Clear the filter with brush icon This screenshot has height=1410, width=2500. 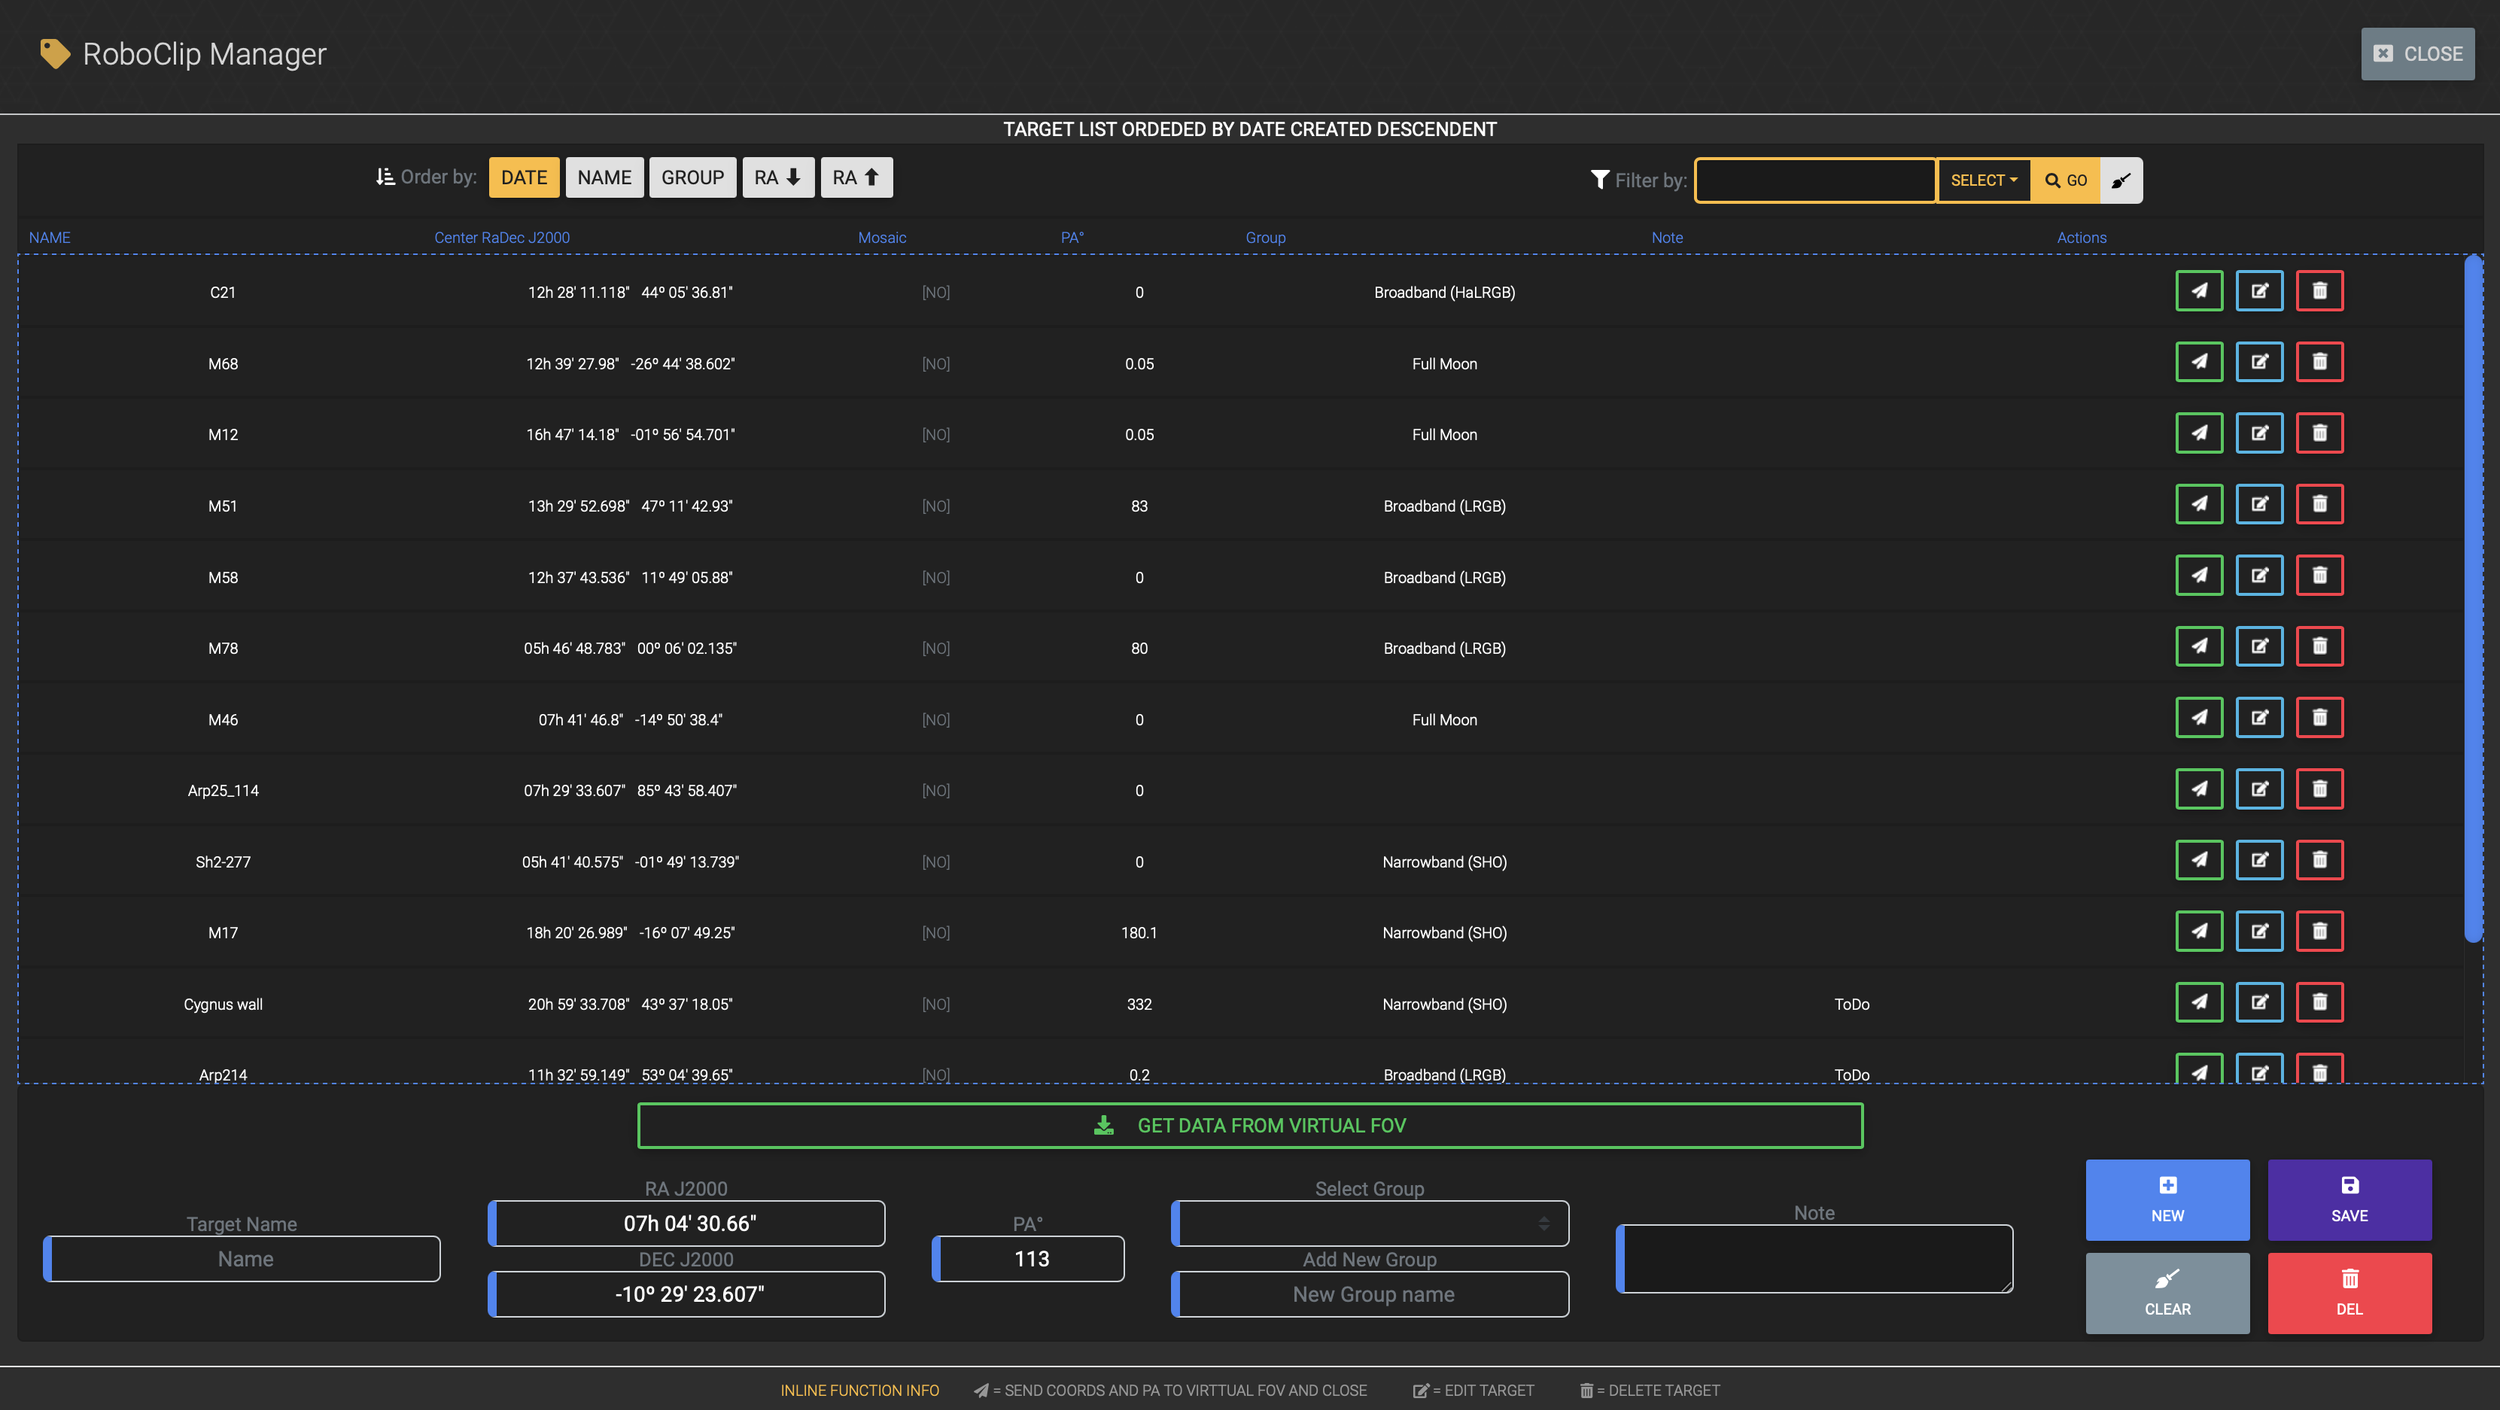pyautogui.click(x=2120, y=180)
